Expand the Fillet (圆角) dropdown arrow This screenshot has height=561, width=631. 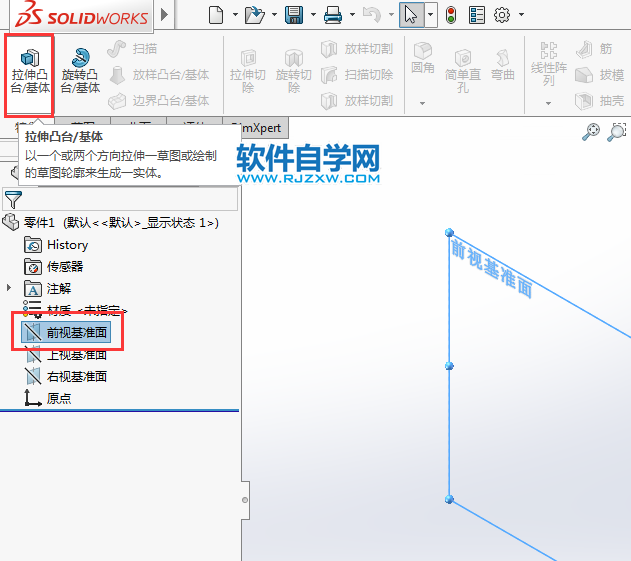(422, 103)
